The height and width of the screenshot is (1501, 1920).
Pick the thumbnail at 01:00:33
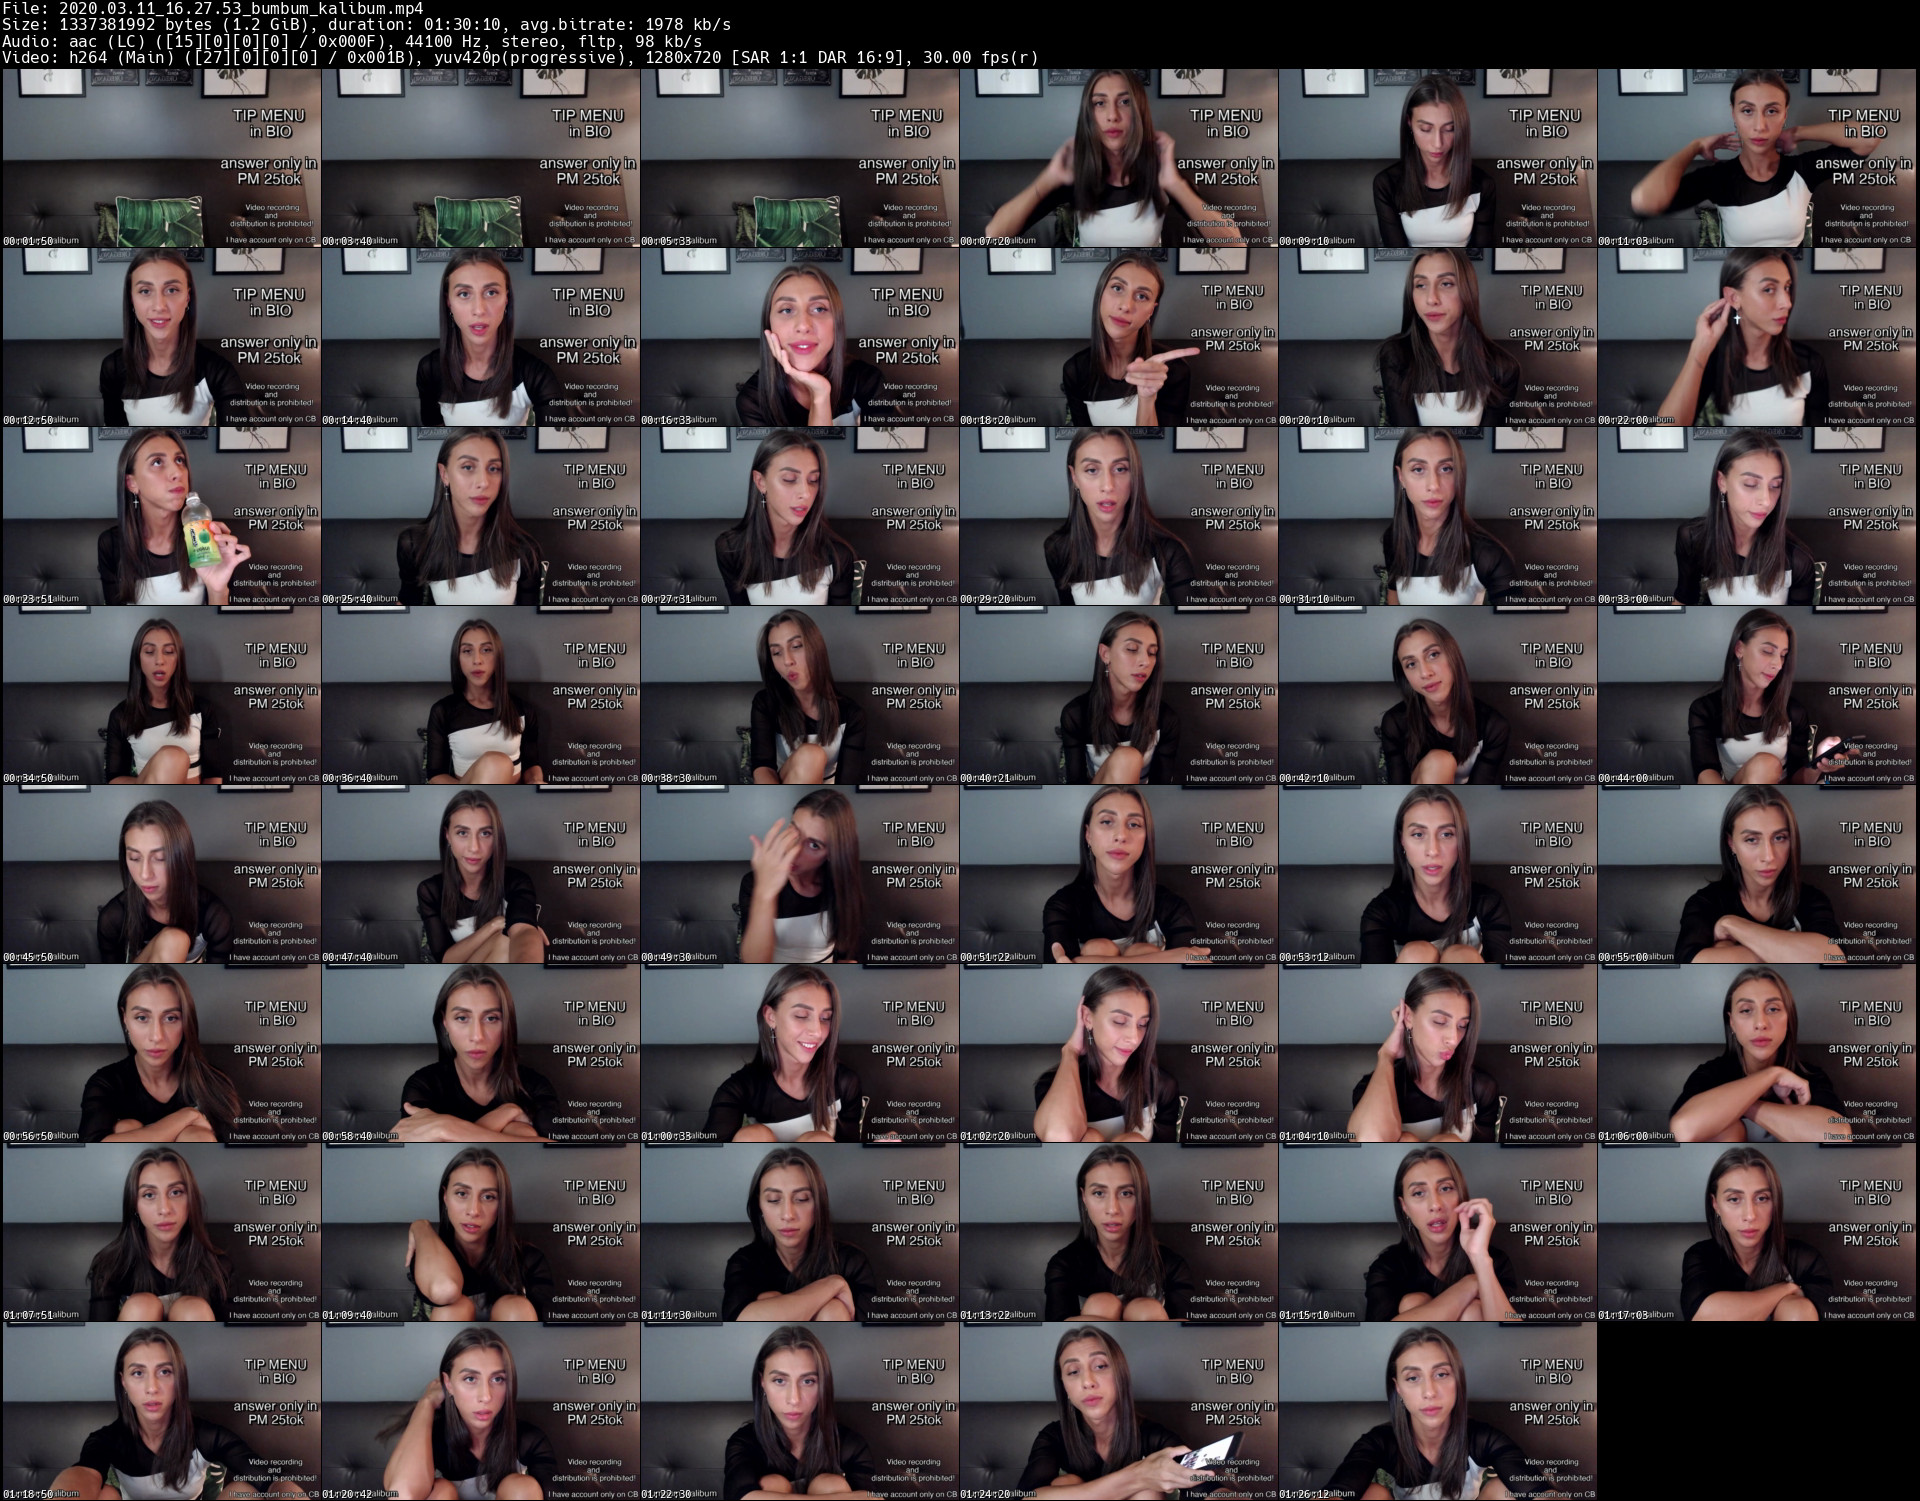point(800,1053)
